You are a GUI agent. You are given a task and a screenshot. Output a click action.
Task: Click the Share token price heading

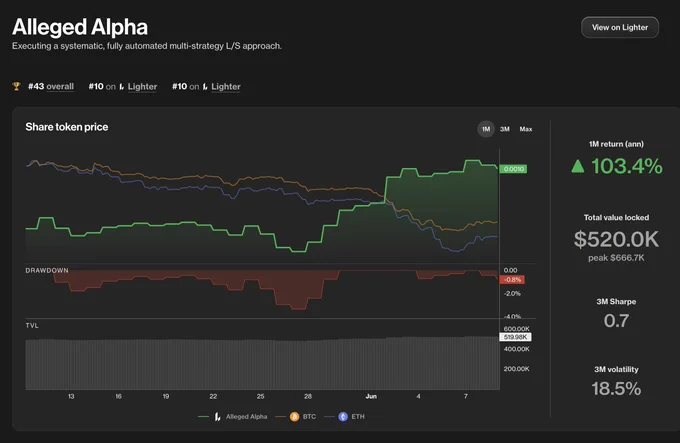click(67, 127)
